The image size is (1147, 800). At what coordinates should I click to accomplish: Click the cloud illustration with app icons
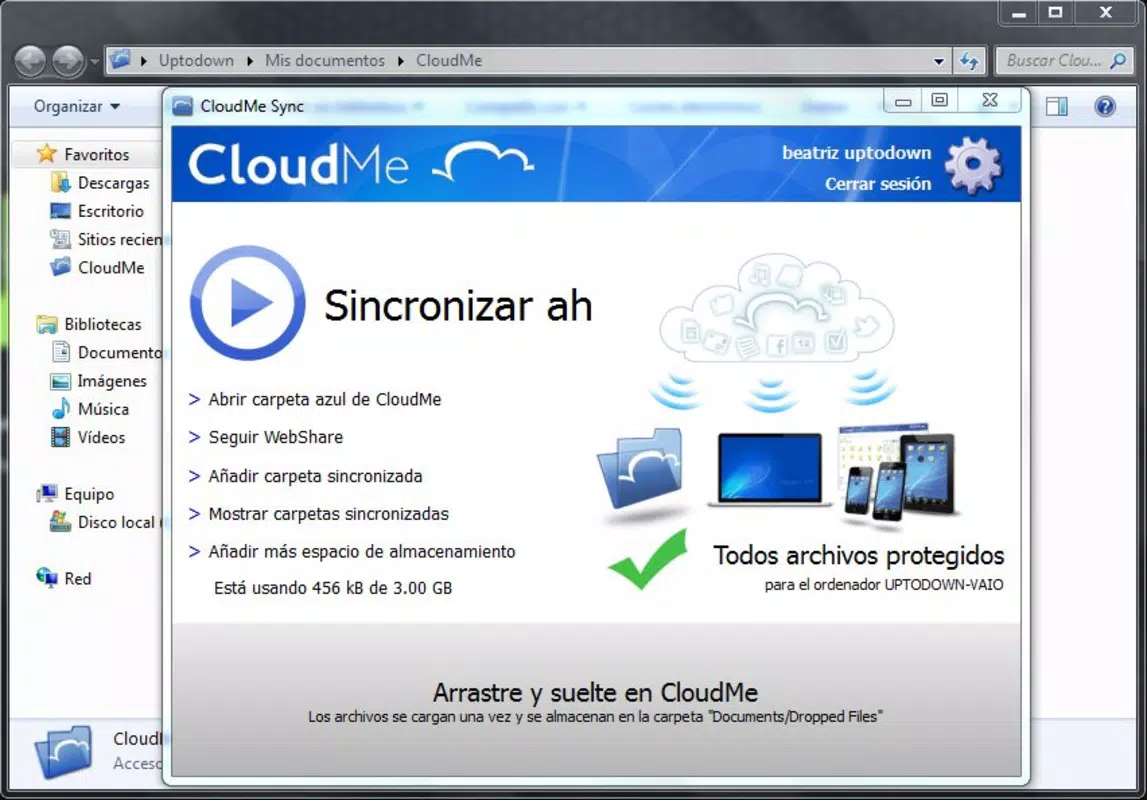[x=777, y=307]
